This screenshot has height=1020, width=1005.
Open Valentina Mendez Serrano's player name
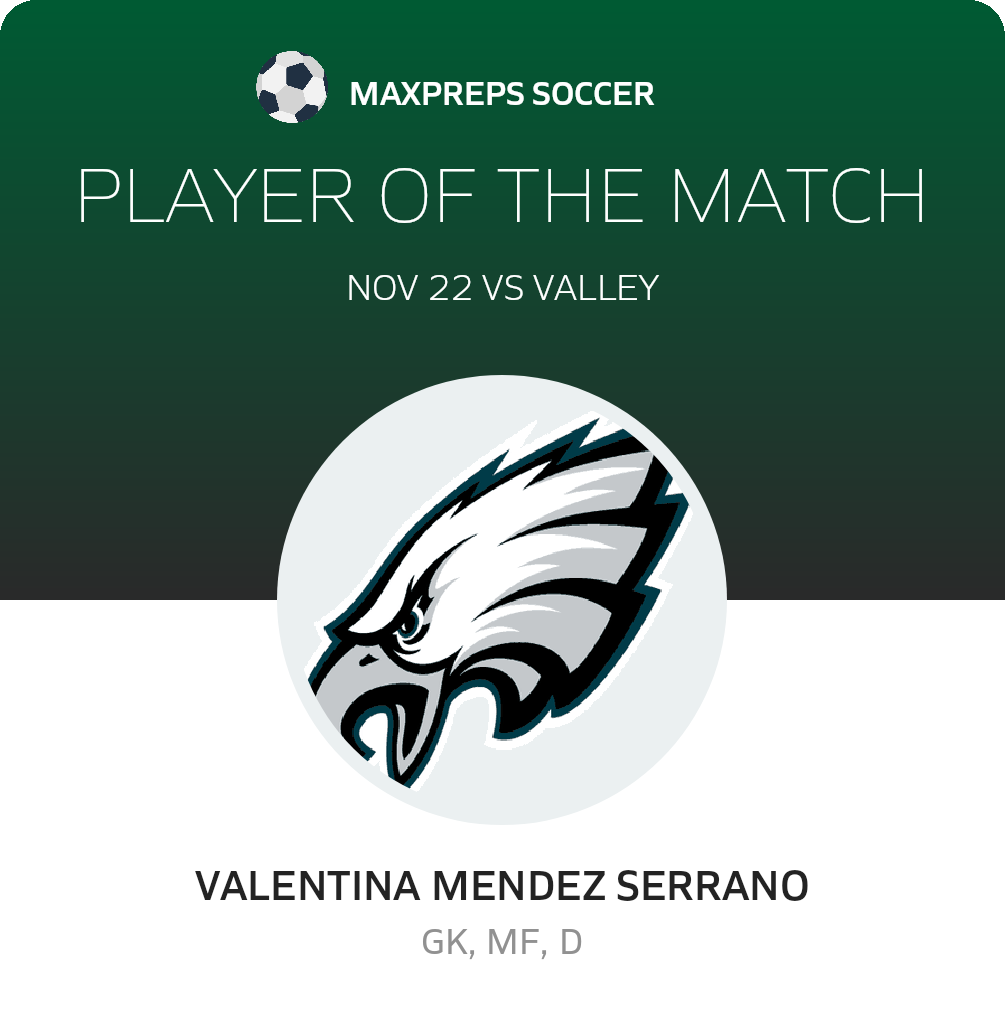click(x=502, y=886)
